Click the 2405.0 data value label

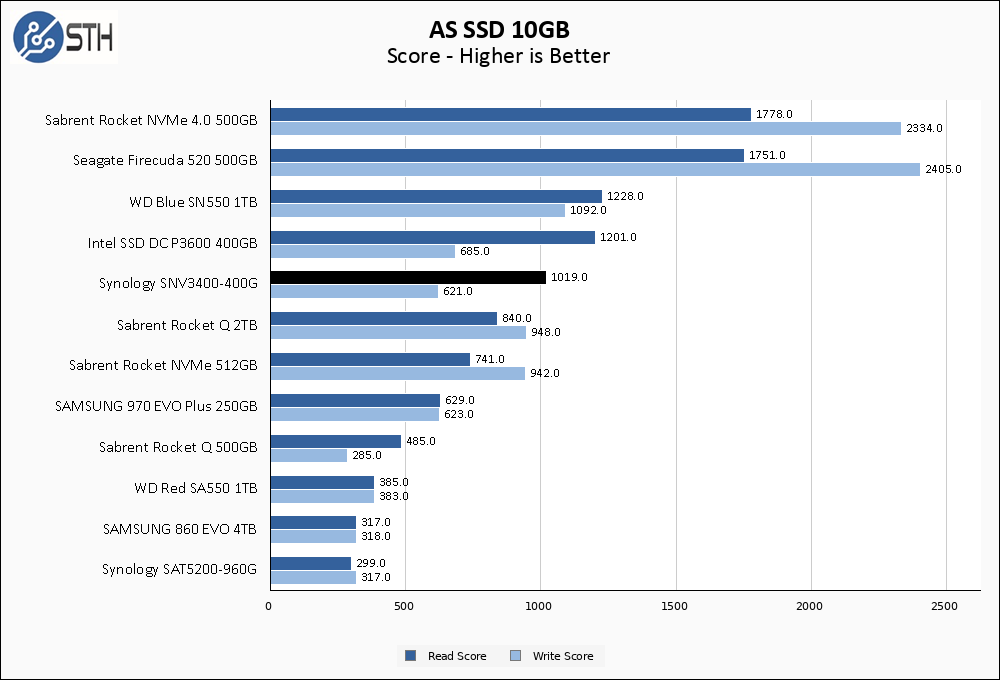(943, 169)
